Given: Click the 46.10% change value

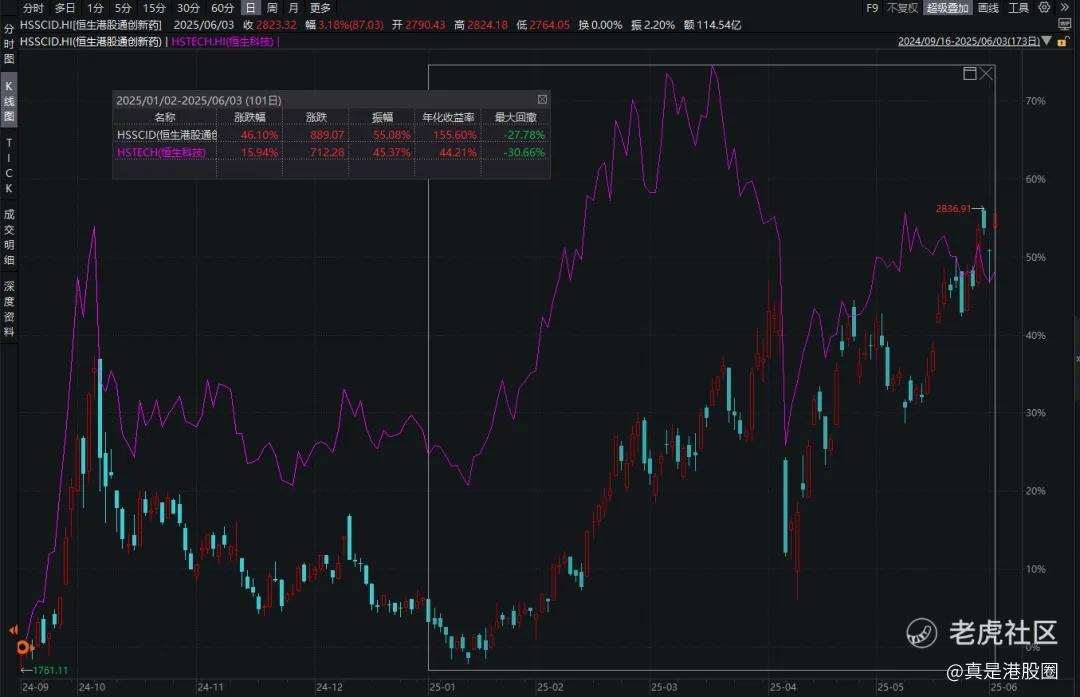Looking at the screenshot, I should point(259,135).
